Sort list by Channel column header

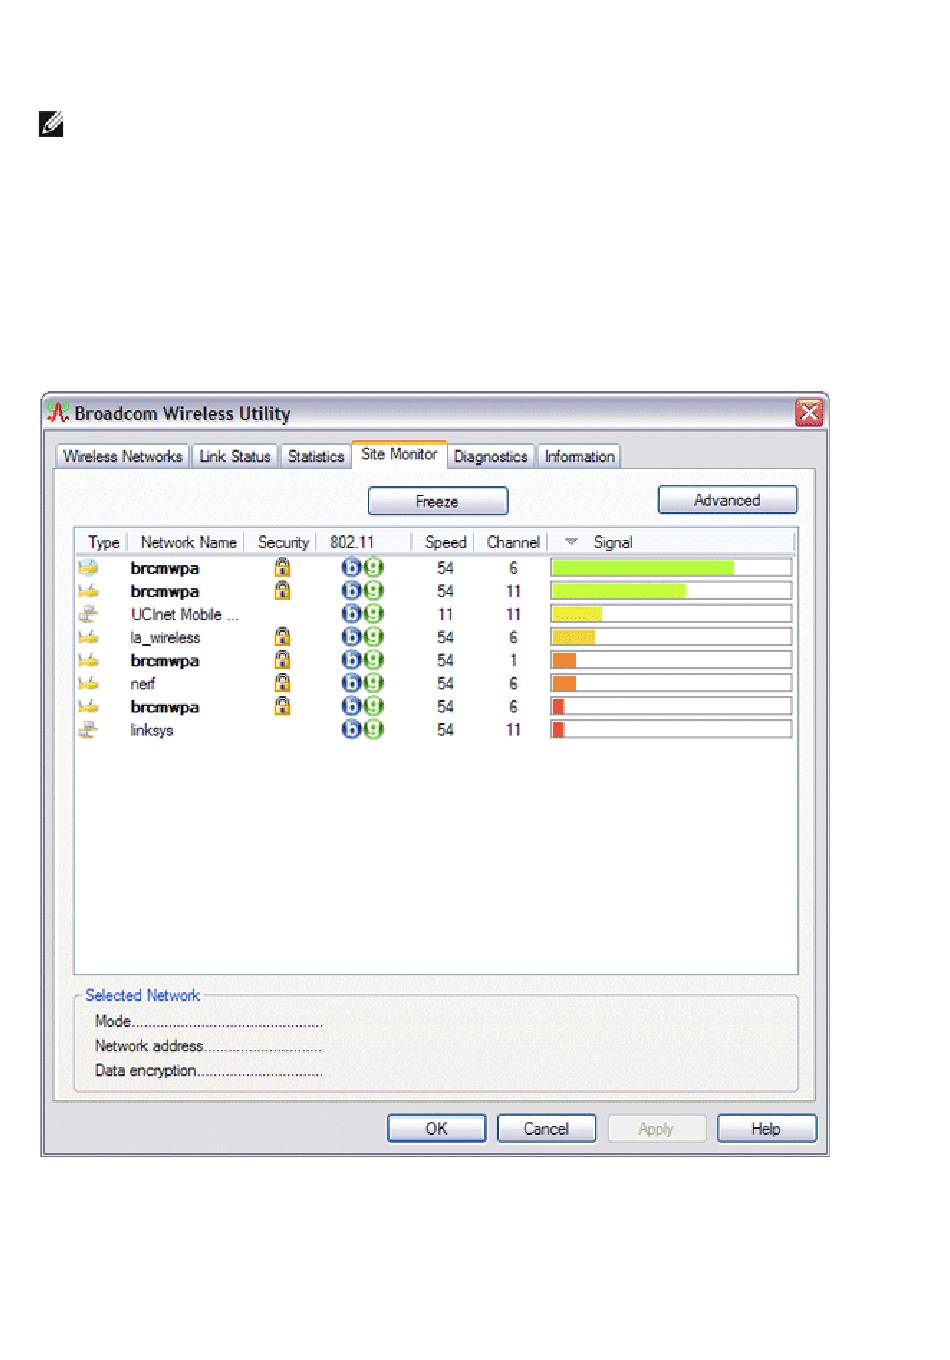[513, 542]
